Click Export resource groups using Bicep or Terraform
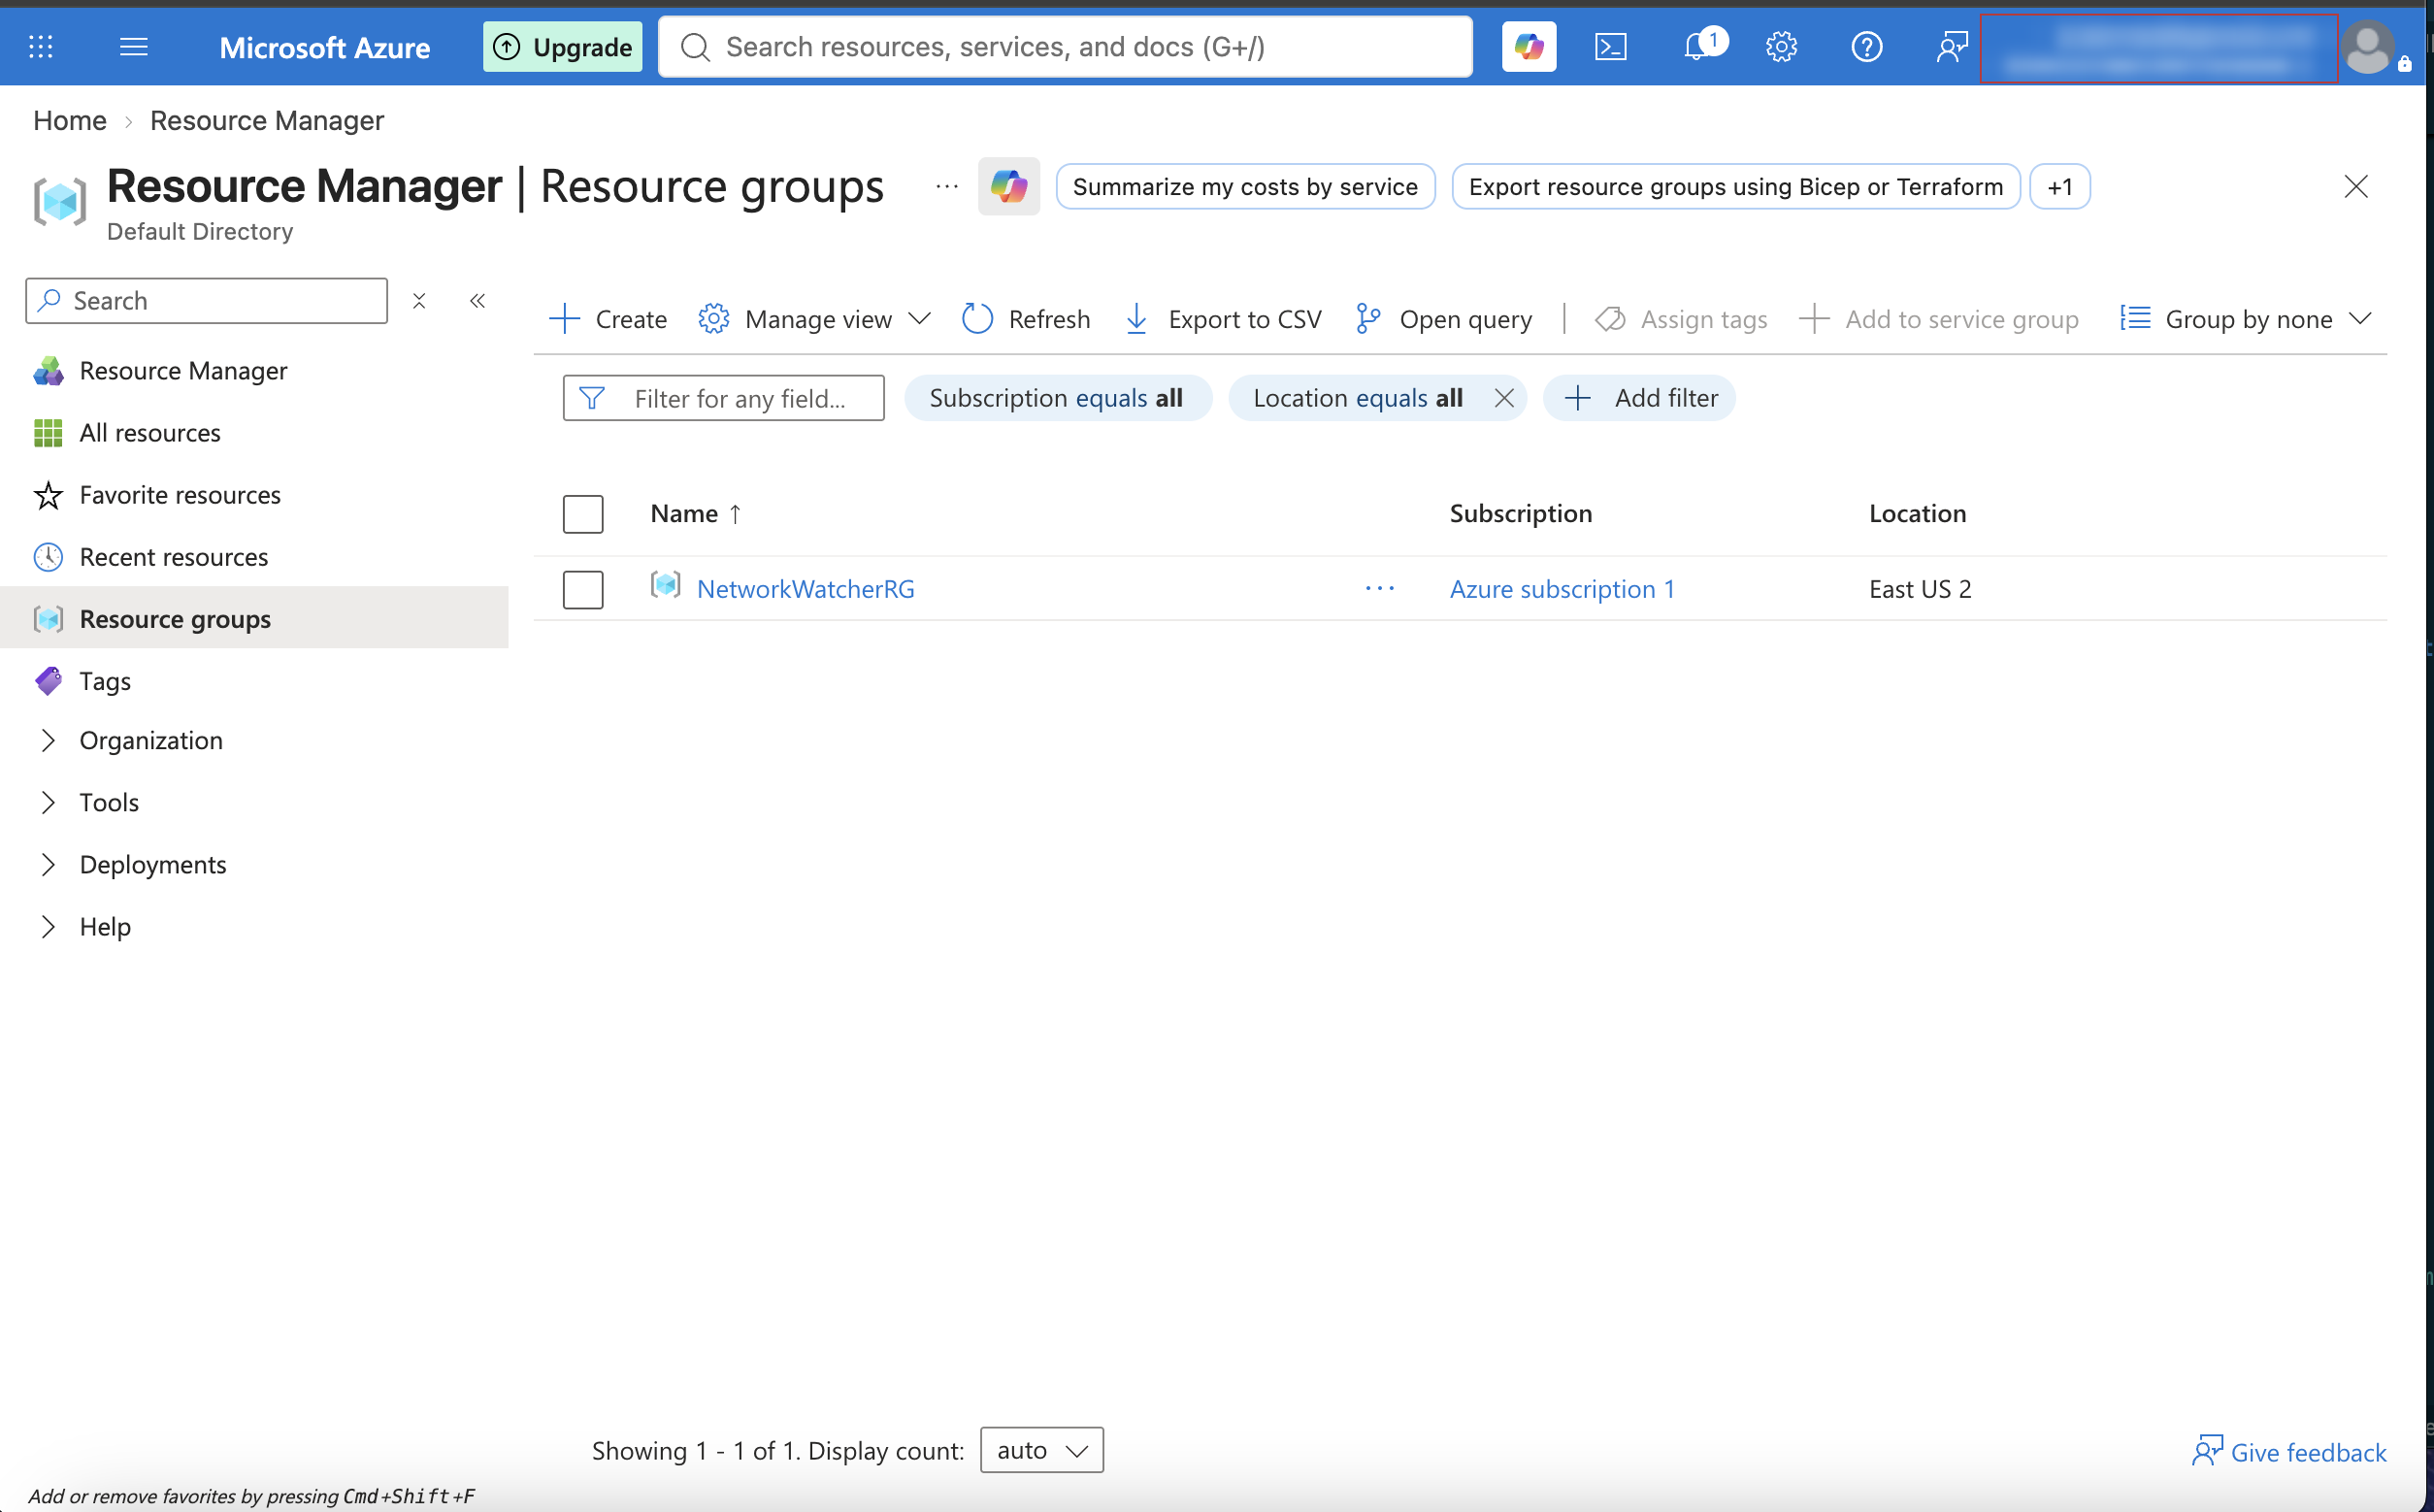This screenshot has width=2434, height=1512. 1735,186
